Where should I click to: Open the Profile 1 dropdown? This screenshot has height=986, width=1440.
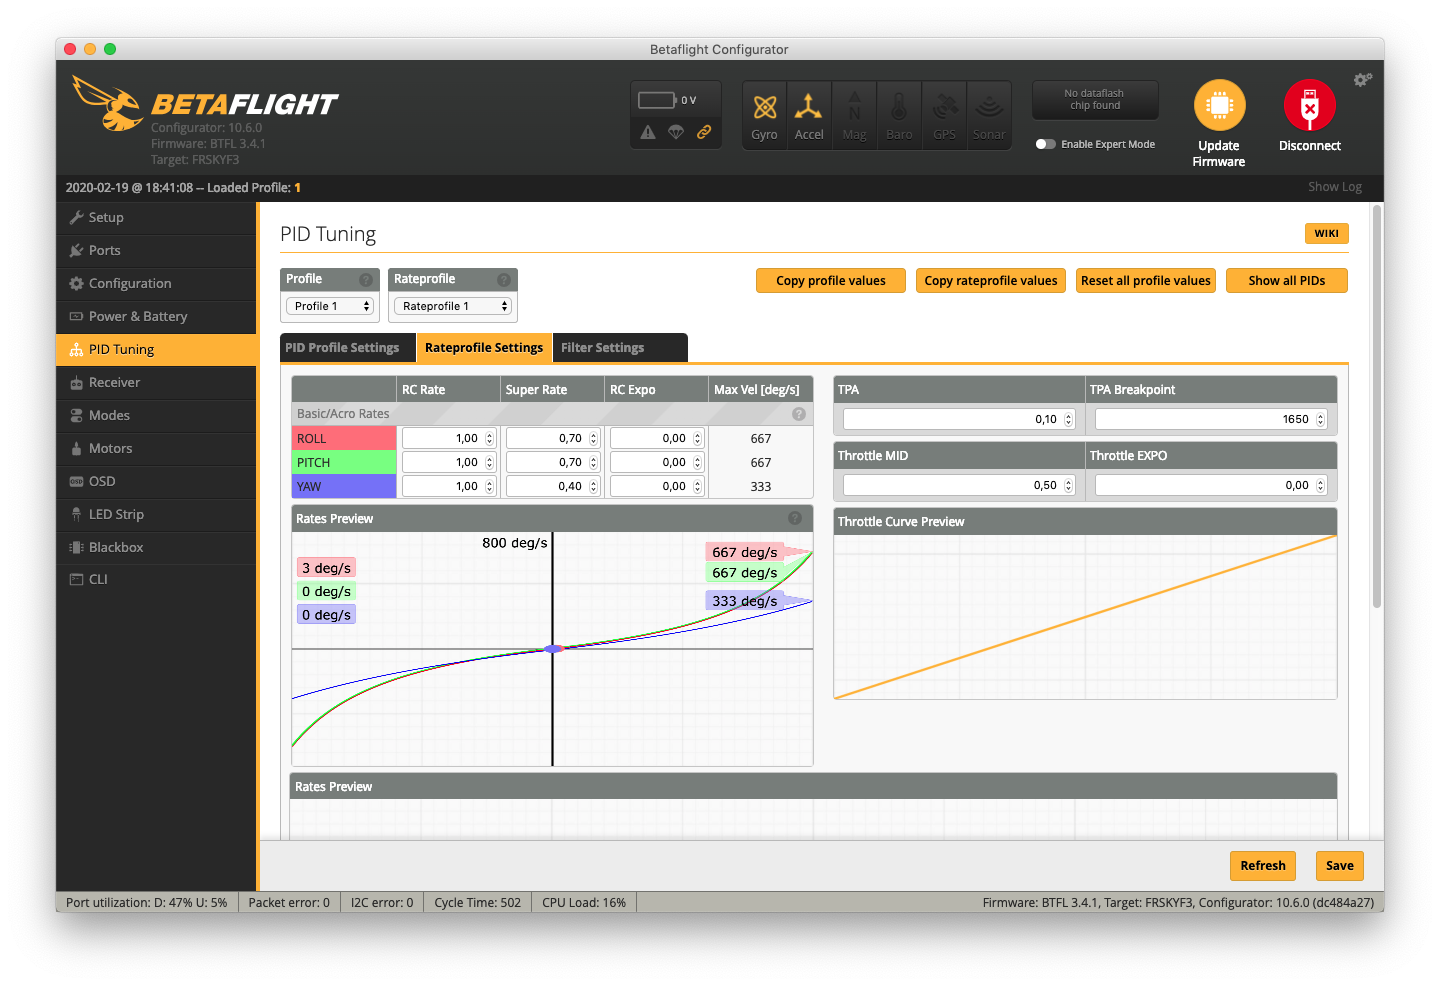click(x=330, y=306)
